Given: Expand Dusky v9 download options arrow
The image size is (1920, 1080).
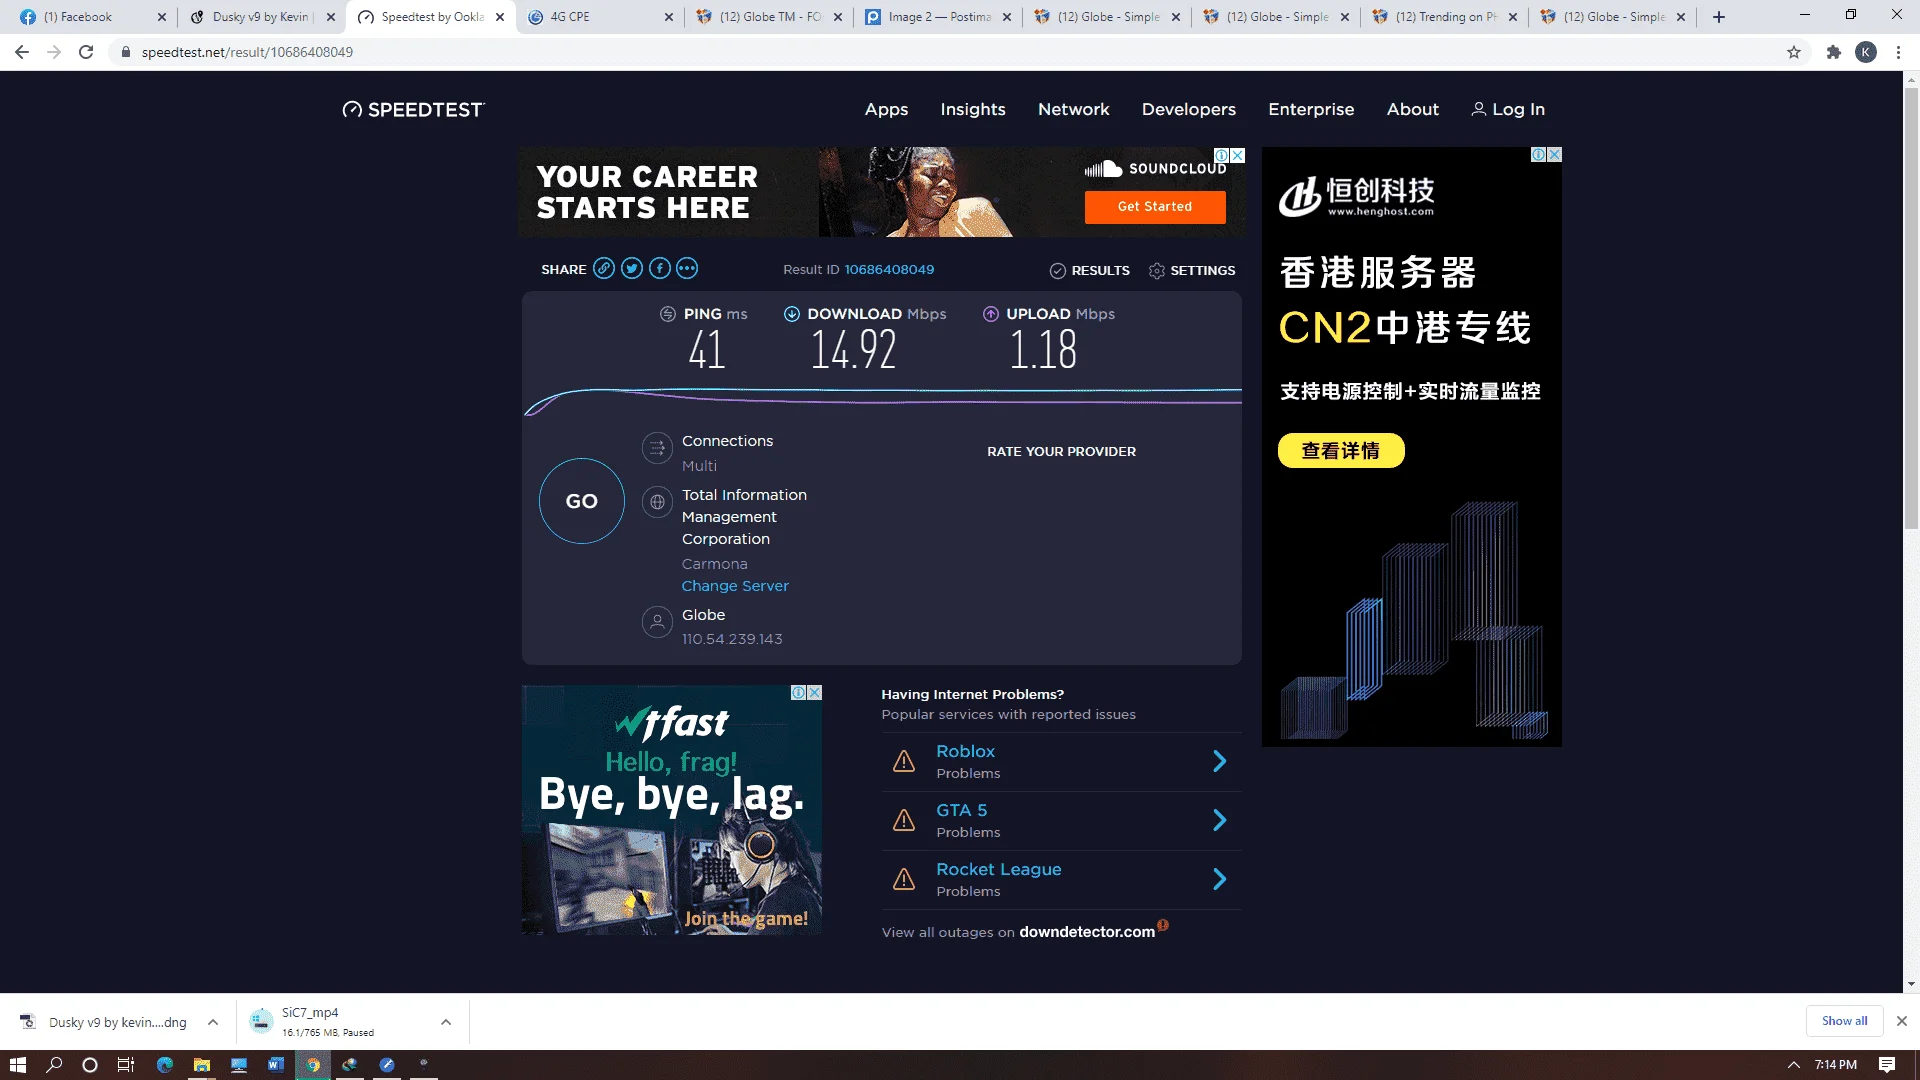Looking at the screenshot, I should pyautogui.click(x=213, y=1022).
